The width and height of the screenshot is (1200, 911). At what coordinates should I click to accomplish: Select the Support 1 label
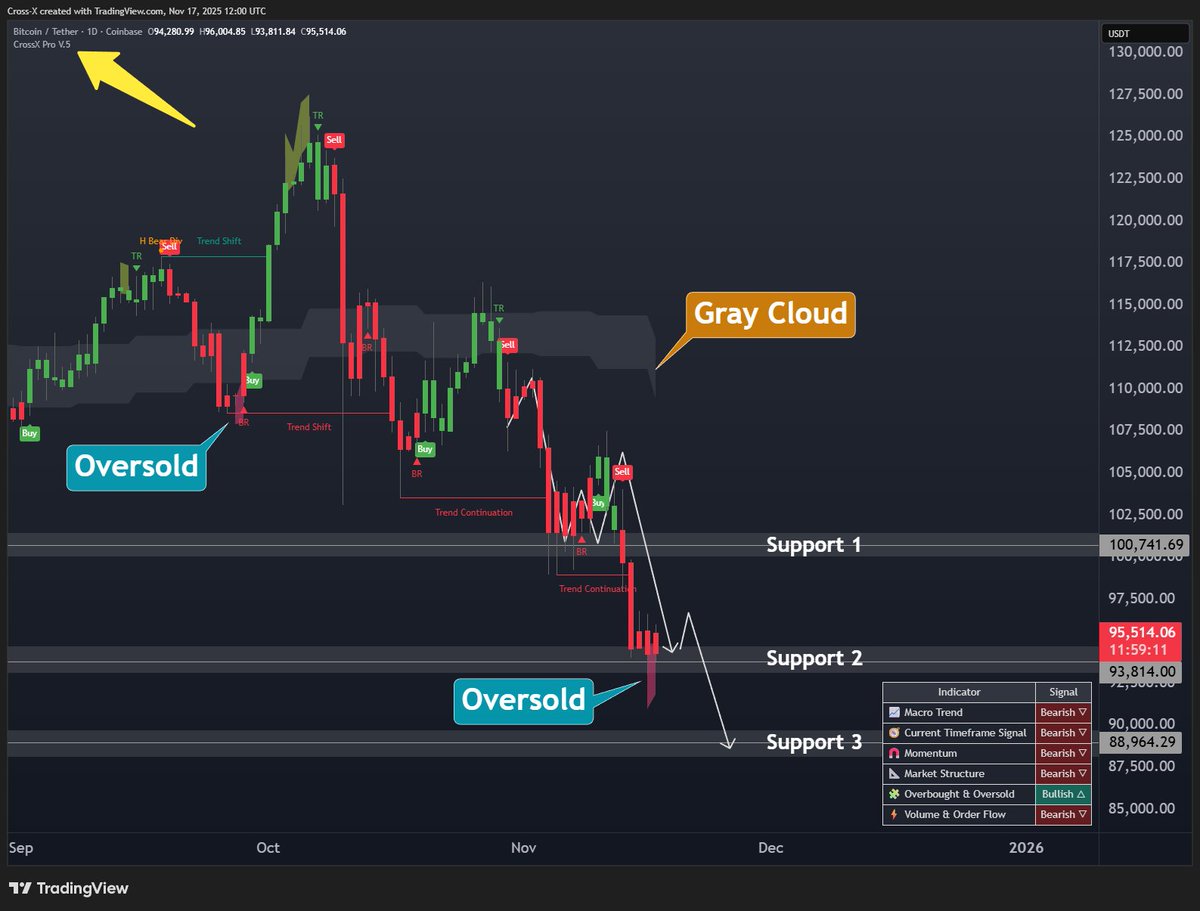[813, 545]
